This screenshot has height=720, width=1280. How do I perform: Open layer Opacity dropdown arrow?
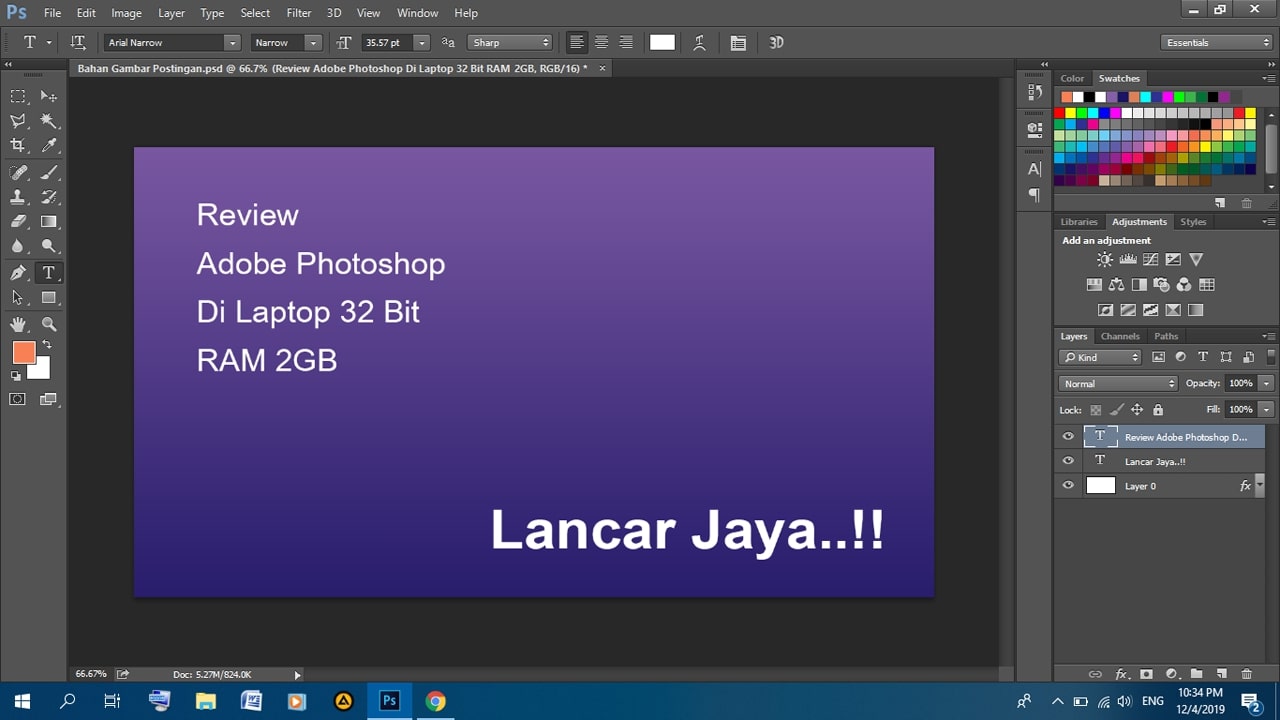coord(1266,383)
